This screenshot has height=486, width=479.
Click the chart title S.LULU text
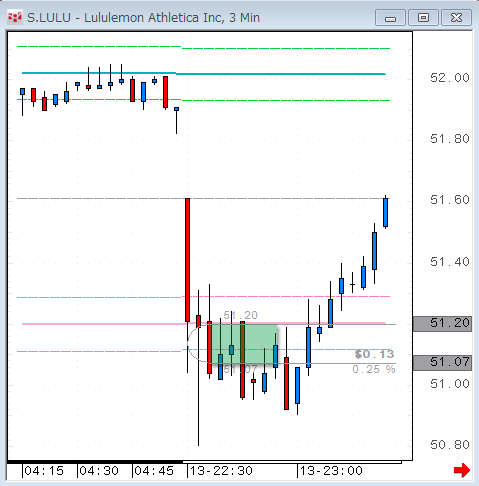click(49, 17)
